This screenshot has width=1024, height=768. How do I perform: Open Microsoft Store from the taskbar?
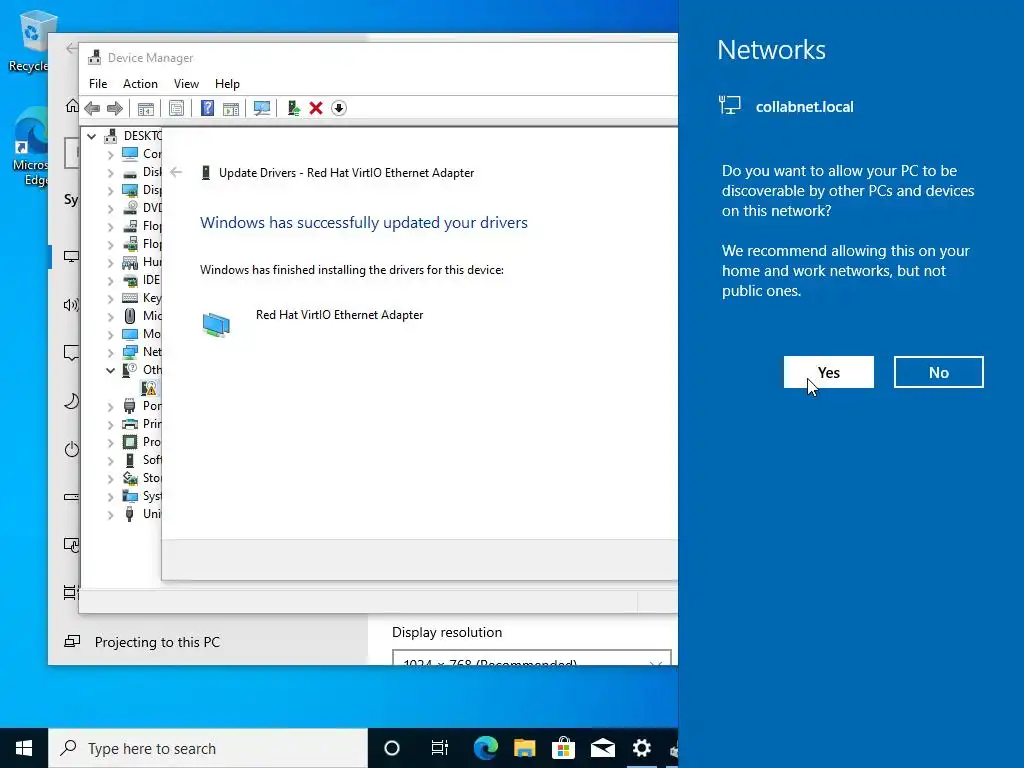(x=564, y=748)
